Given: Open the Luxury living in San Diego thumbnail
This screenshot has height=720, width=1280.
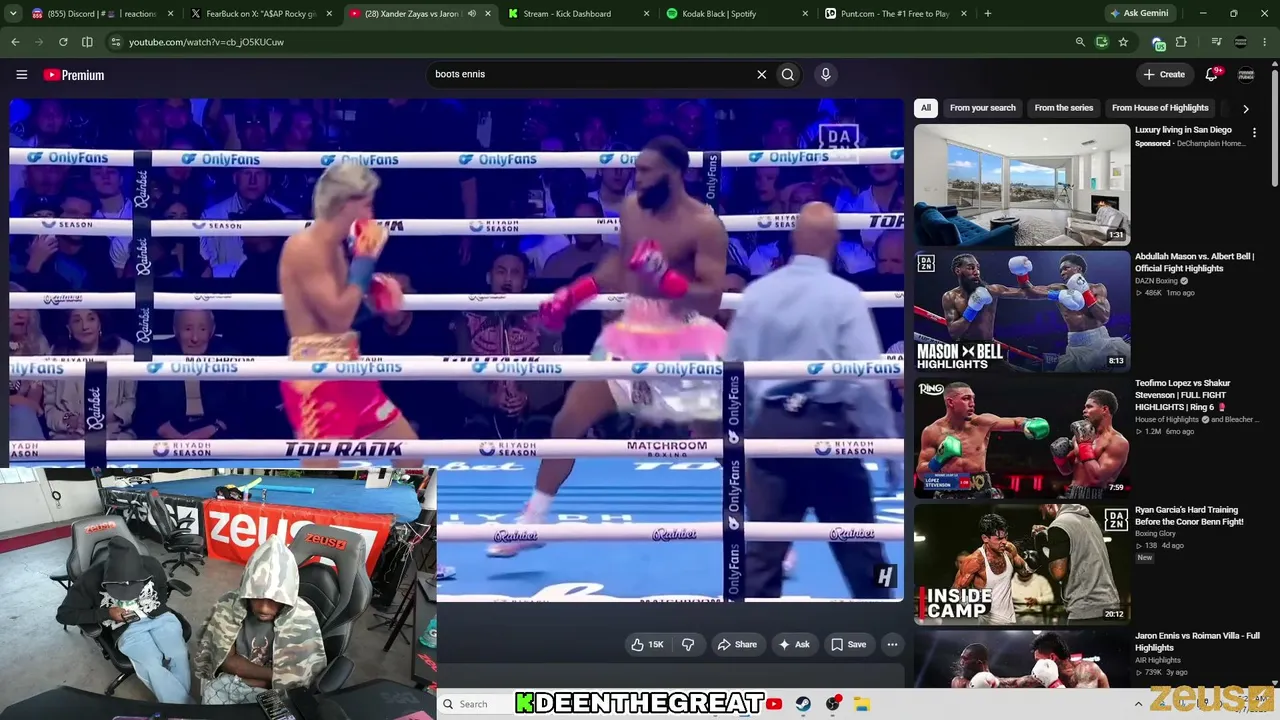Looking at the screenshot, I should tap(1022, 185).
